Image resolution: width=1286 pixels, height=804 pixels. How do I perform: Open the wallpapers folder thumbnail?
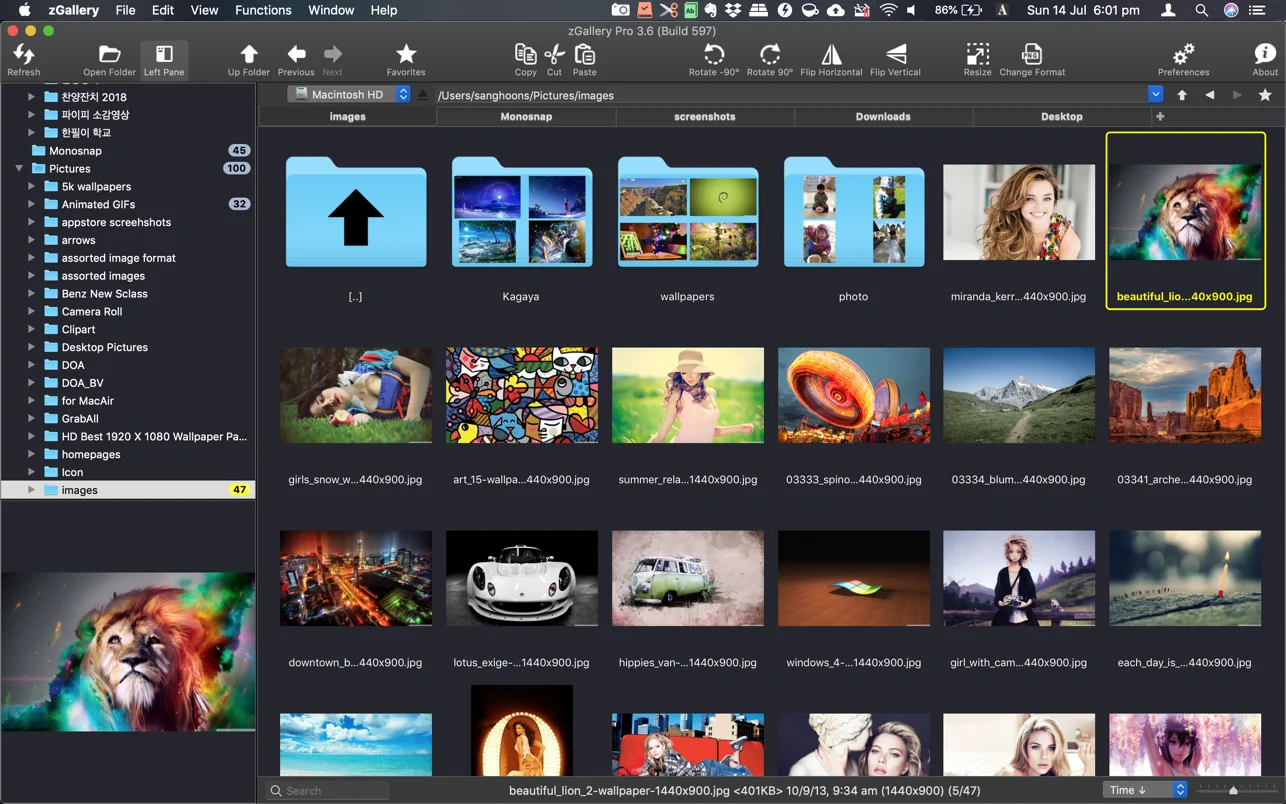coord(687,211)
